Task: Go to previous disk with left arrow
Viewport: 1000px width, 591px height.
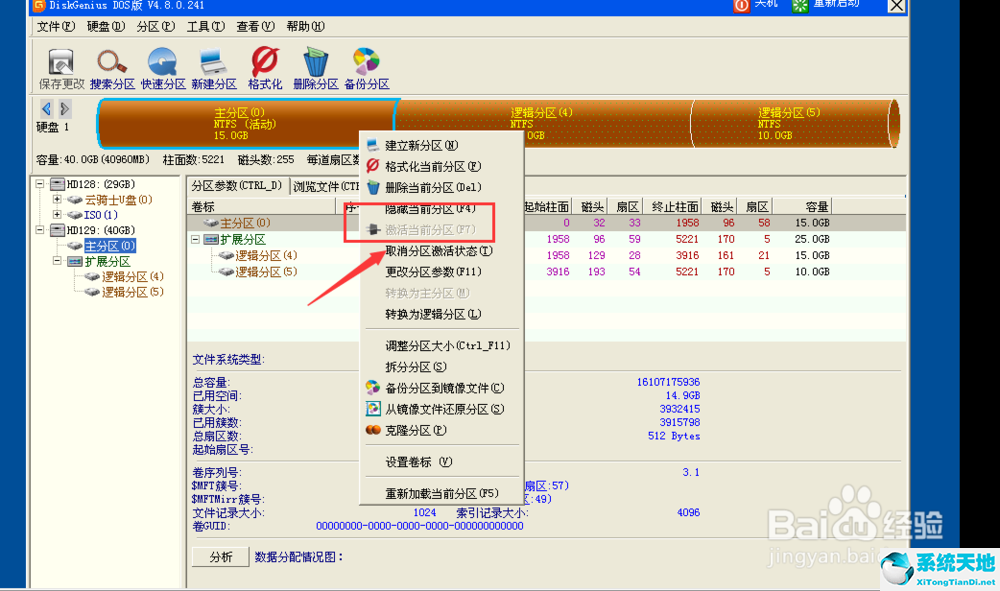Action: tap(46, 108)
